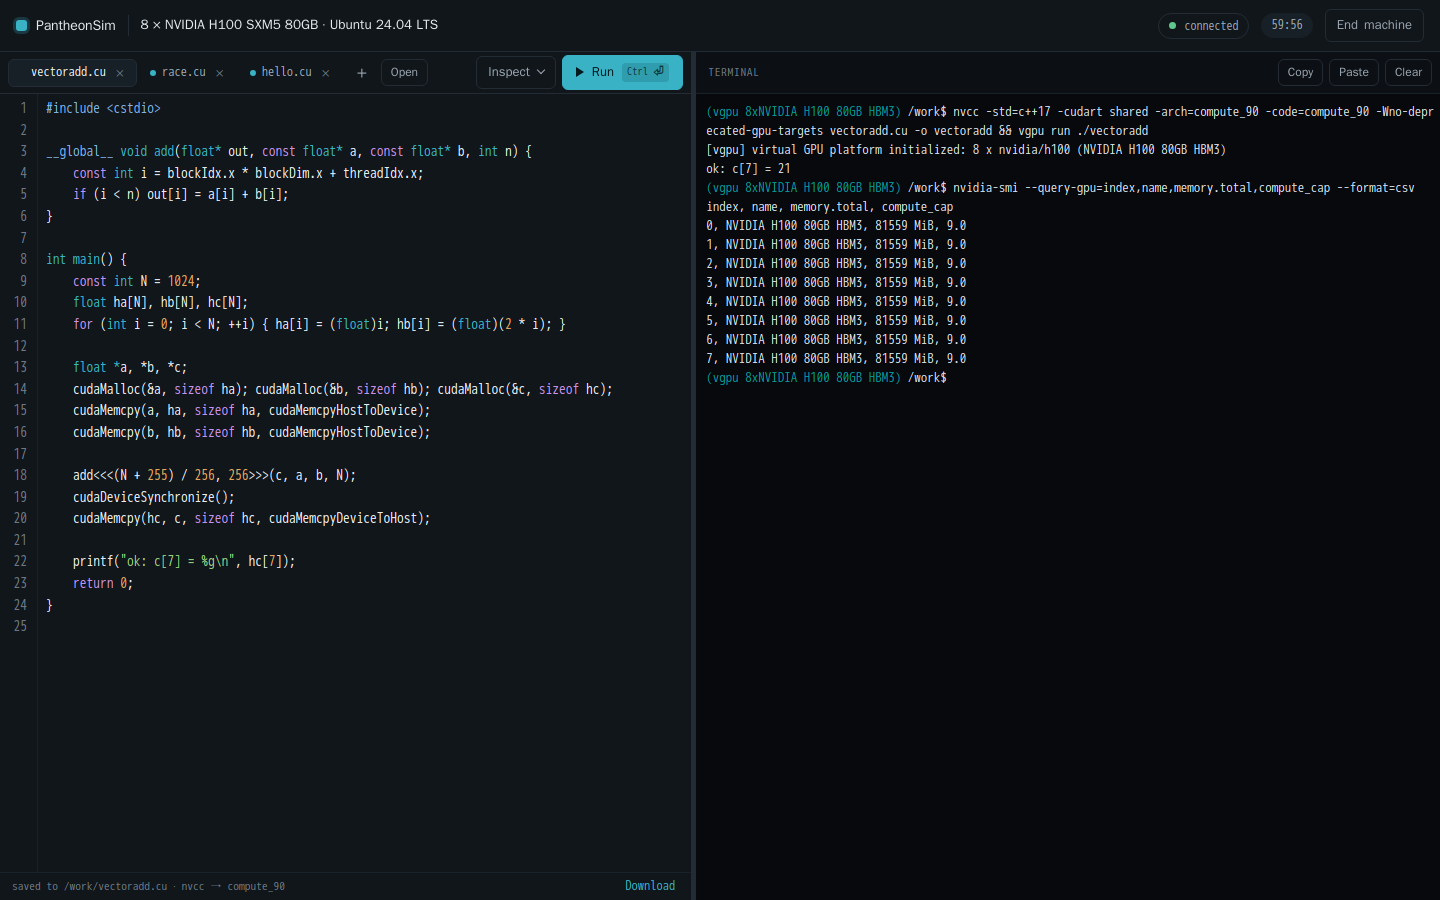Add a new file tab with plus icon
The width and height of the screenshot is (1440, 900).
(362, 73)
